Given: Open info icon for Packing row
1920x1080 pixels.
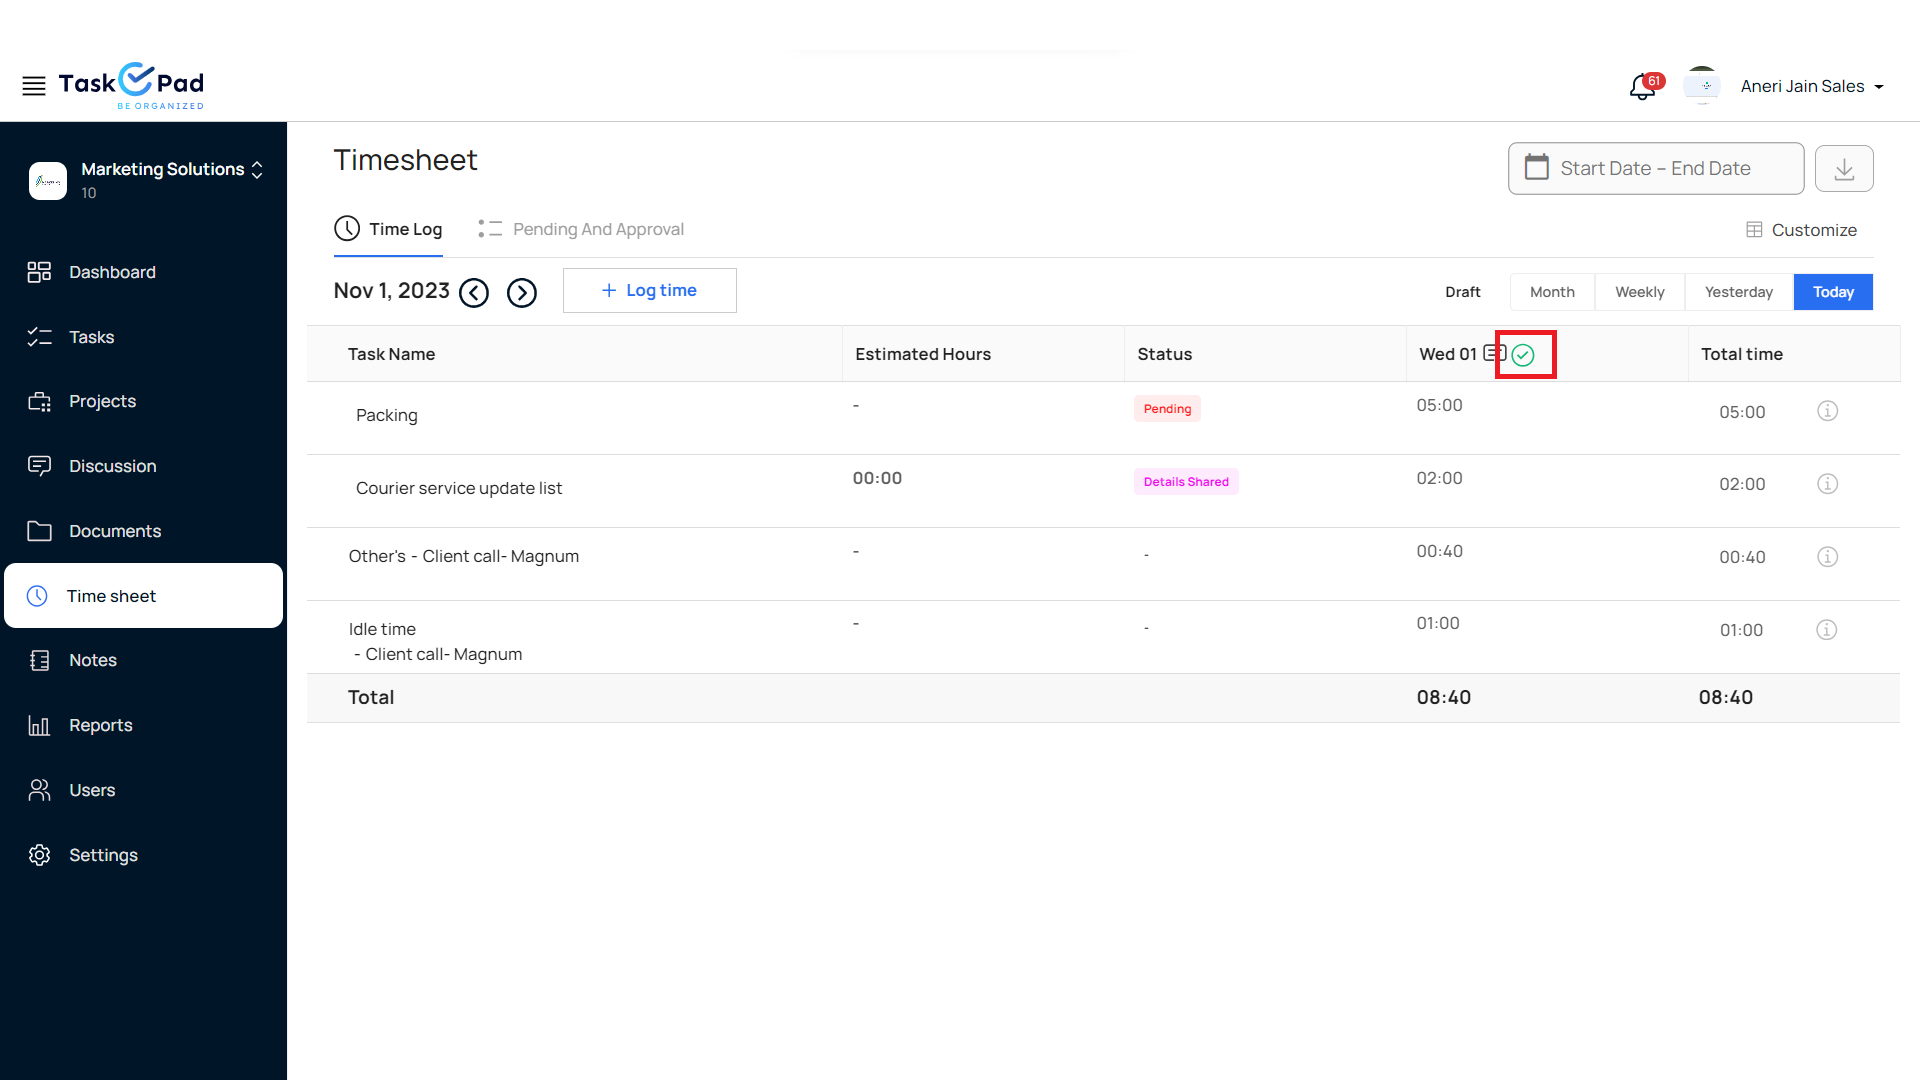Looking at the screenshot, I should (1827, 411).
